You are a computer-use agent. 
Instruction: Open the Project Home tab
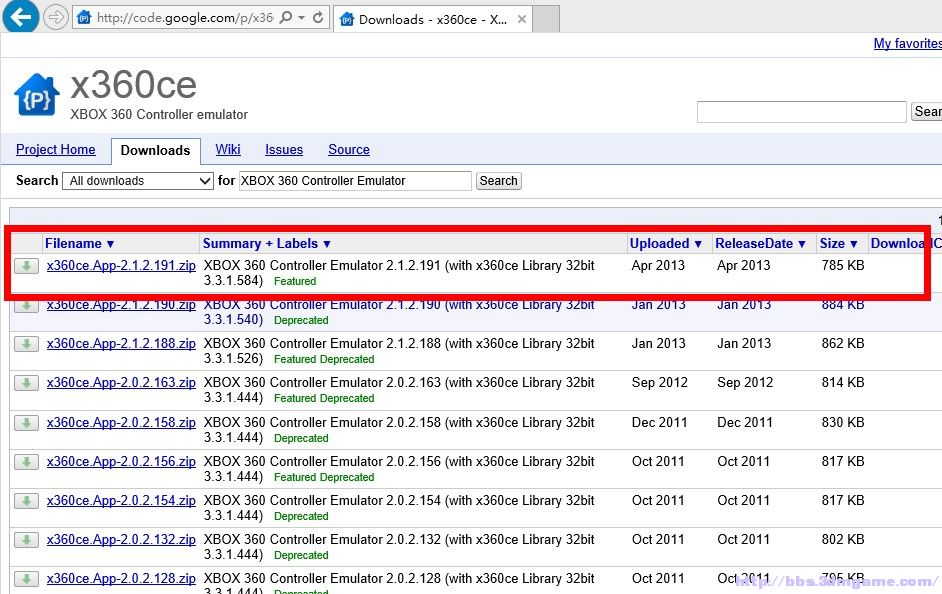56,150
